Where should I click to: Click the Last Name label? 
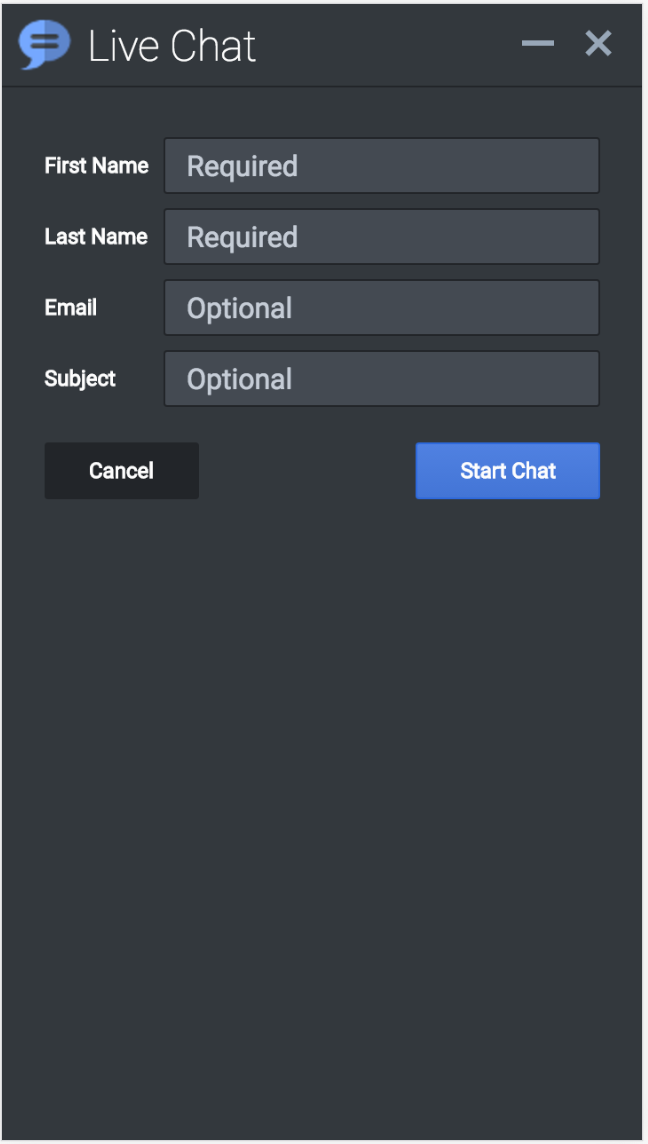point(96,237)
